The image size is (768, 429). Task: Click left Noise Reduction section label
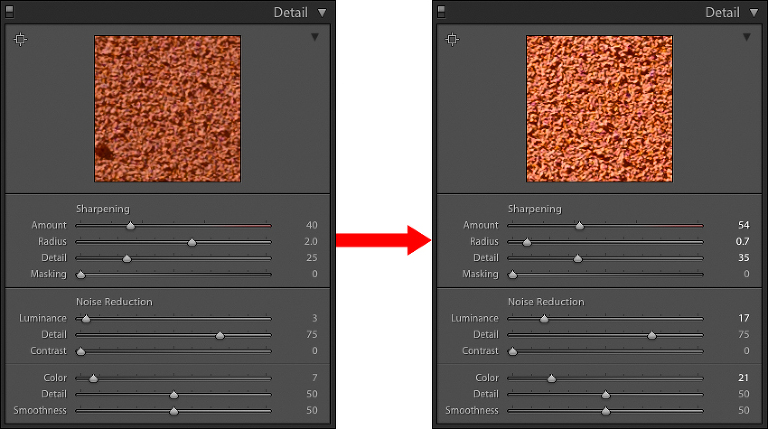pos(114,302)
